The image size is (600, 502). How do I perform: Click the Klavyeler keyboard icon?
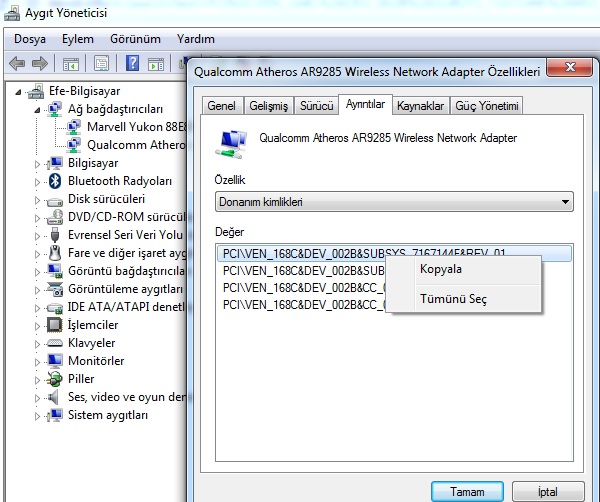(55, 343)
